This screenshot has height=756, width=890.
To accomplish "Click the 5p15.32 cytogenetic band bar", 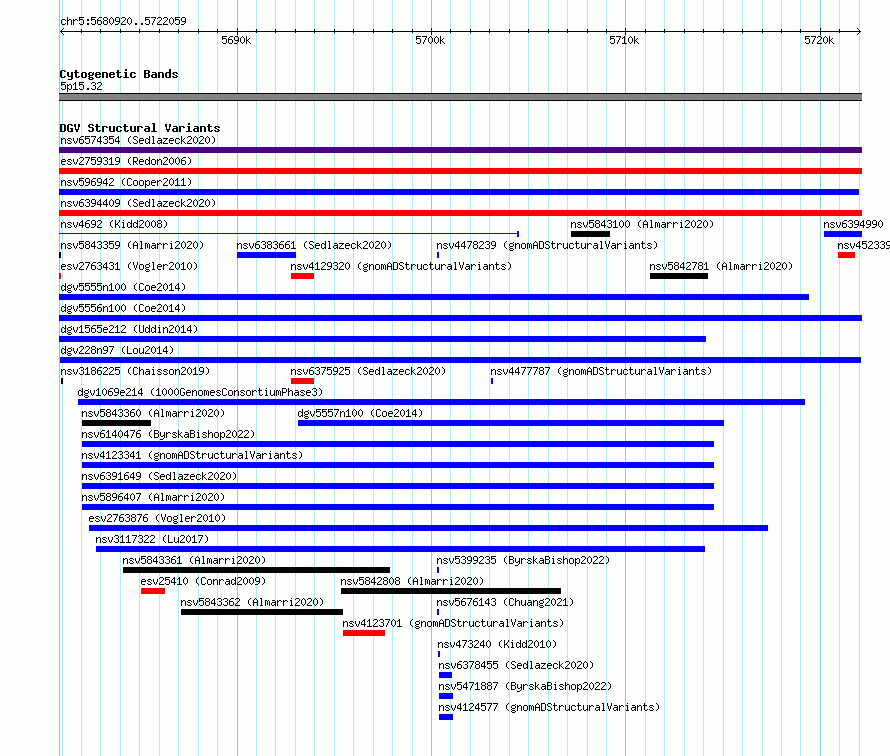I will [x=460, y=97].
